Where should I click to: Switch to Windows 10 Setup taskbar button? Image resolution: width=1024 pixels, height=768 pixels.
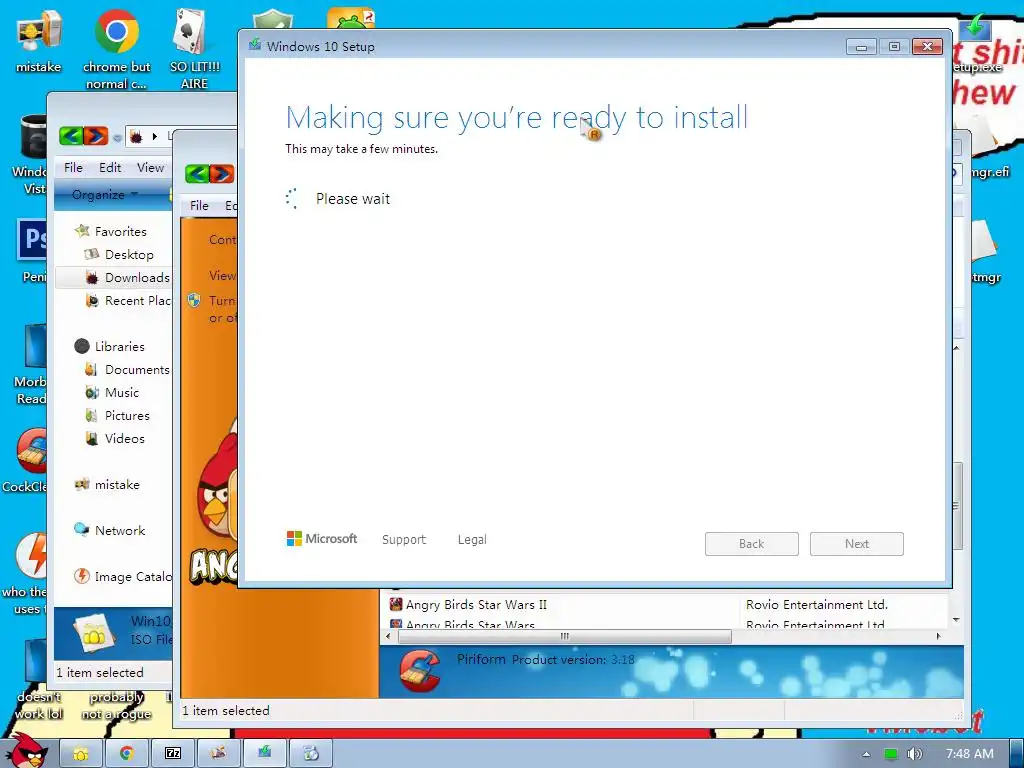264,754
